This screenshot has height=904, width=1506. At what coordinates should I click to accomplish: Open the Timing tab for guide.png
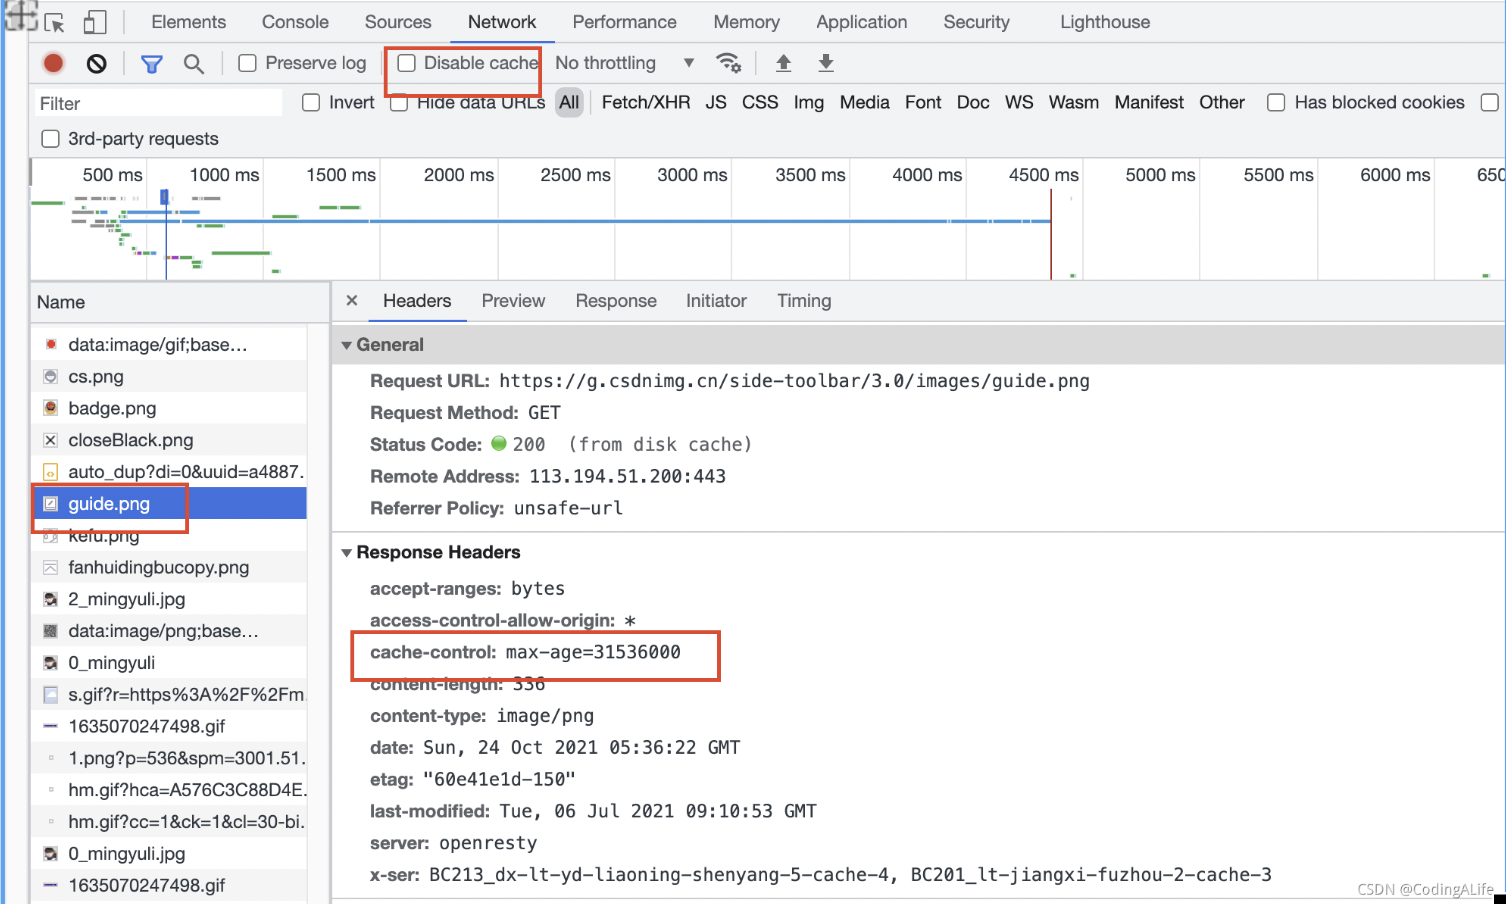pos(803,301)
